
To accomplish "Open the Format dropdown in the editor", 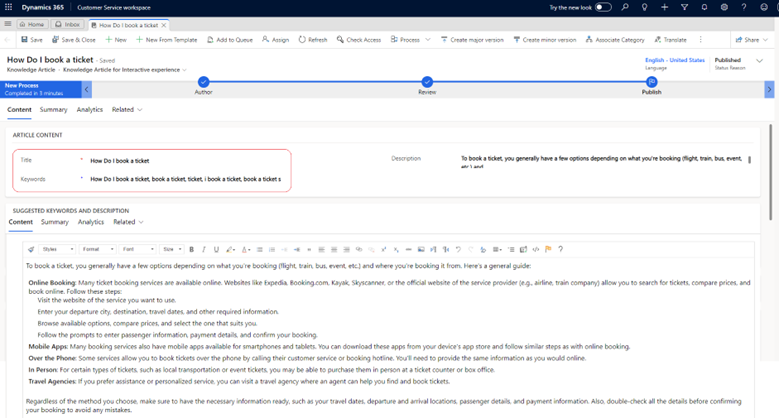I will tap(97, 250).
